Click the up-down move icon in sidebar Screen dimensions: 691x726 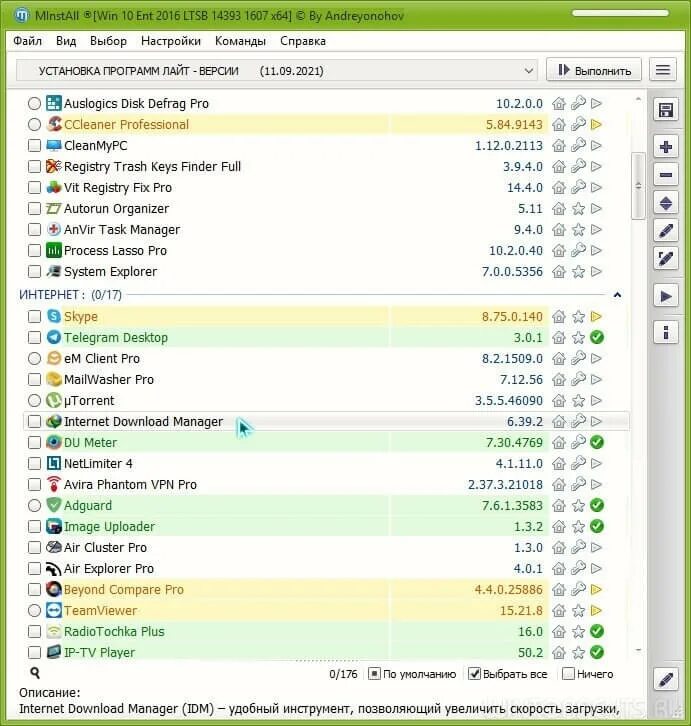tap(666, 203)
